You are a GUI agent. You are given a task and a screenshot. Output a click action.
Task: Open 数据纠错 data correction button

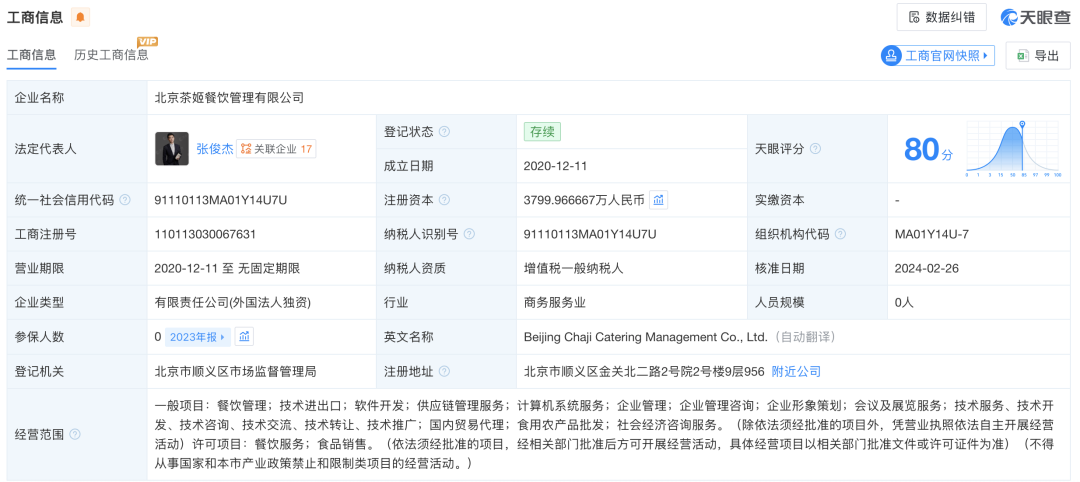[x=942, y=17]
